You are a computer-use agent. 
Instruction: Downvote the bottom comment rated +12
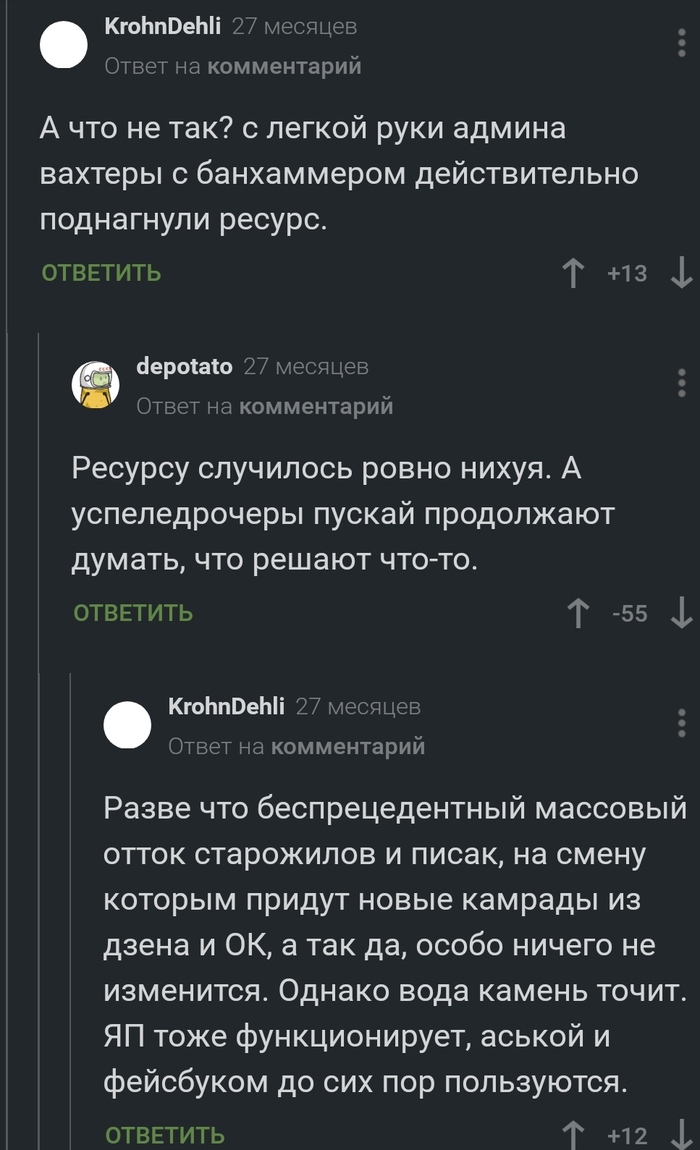pos(681,1135)
